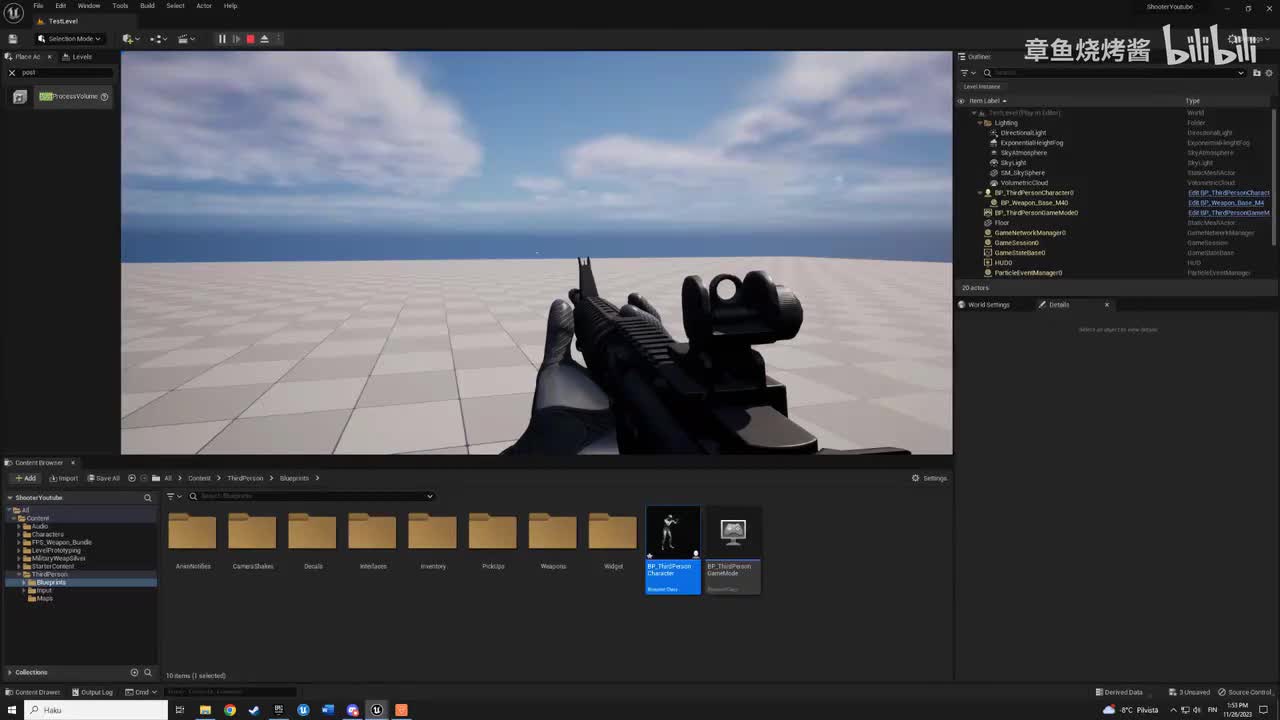Expand saved searches dropdown in Blueprints search
Image resolution: width=1280 pixels, height=720 pixels.
click(x=430, y=496)
